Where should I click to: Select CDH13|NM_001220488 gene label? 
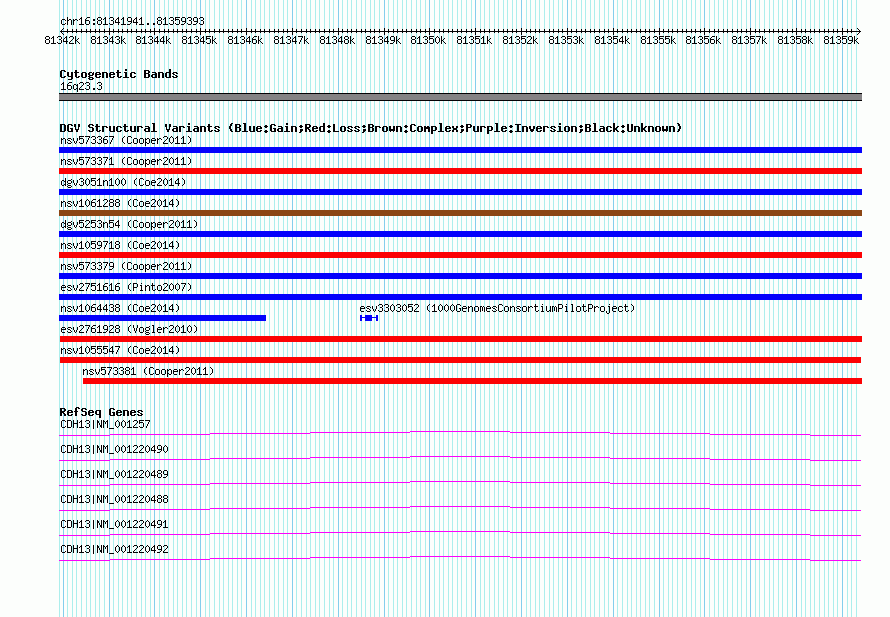click(x=115, y=499)
